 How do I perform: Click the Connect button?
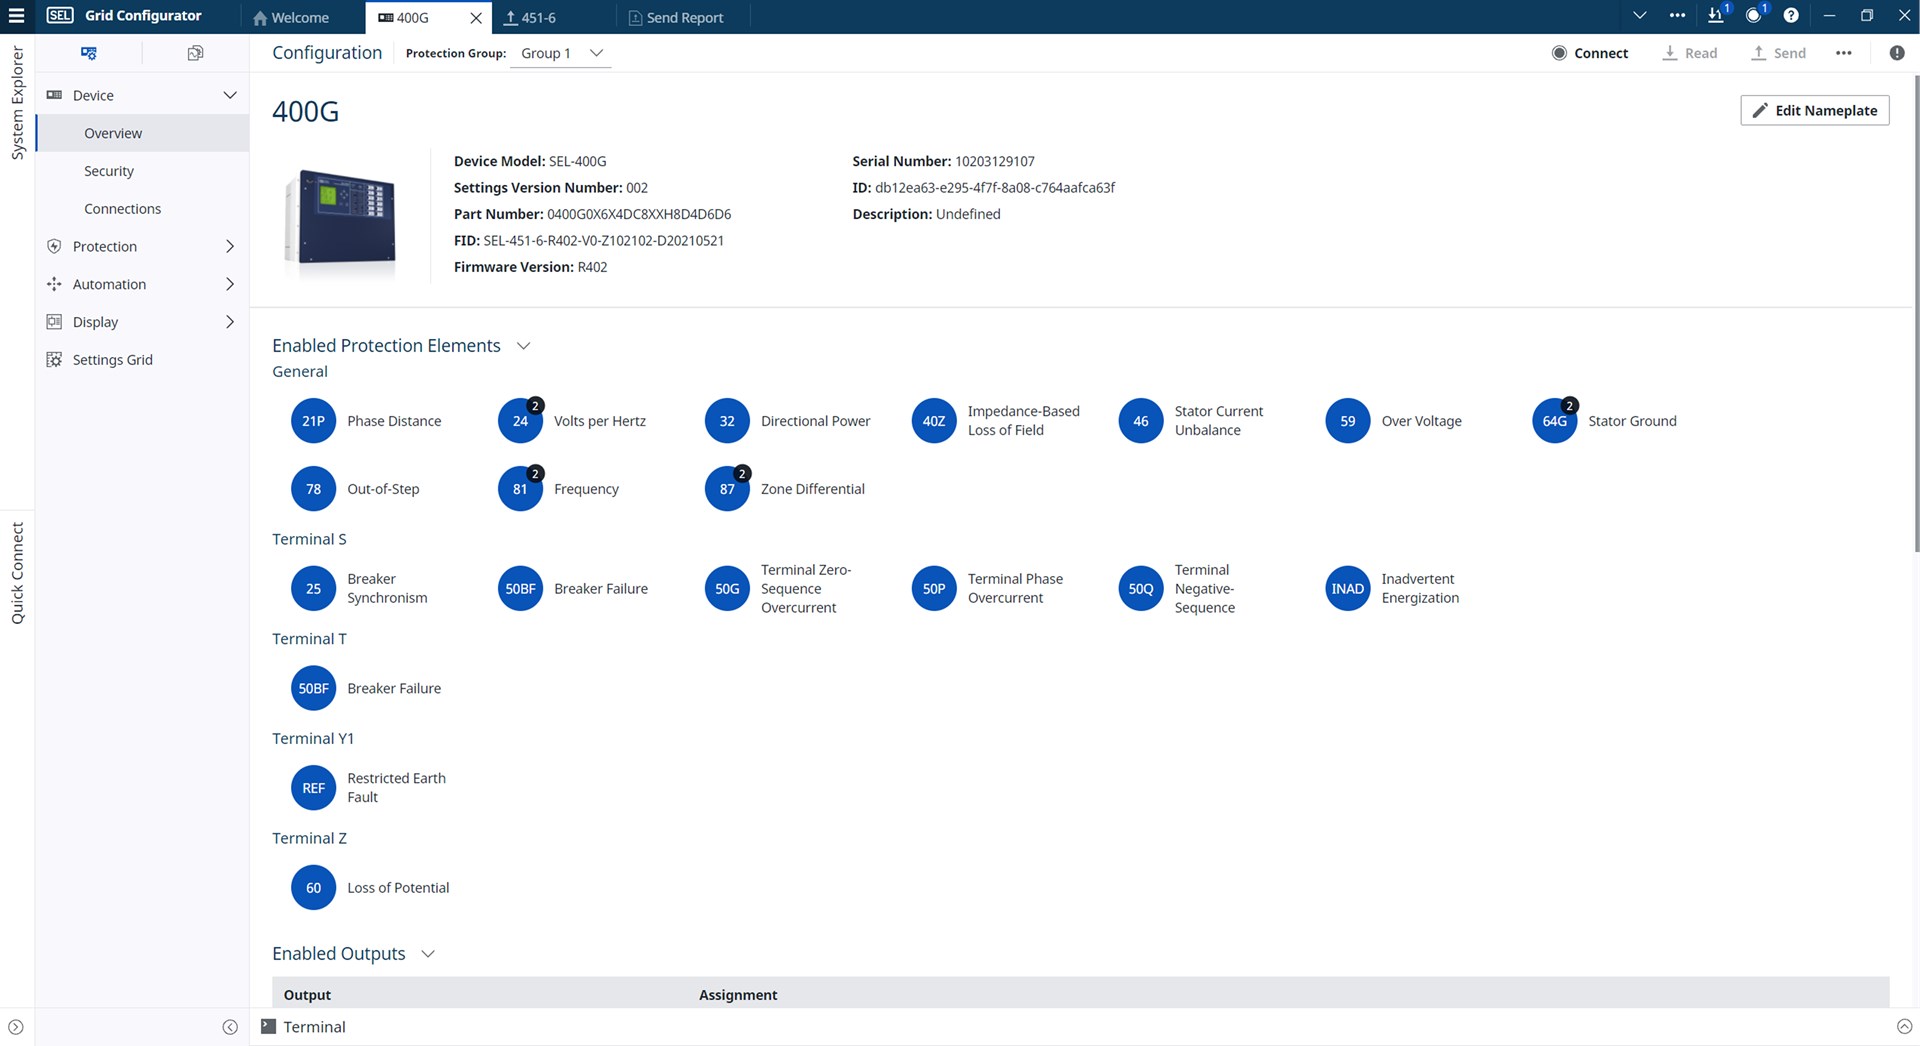coord(1590,53)
